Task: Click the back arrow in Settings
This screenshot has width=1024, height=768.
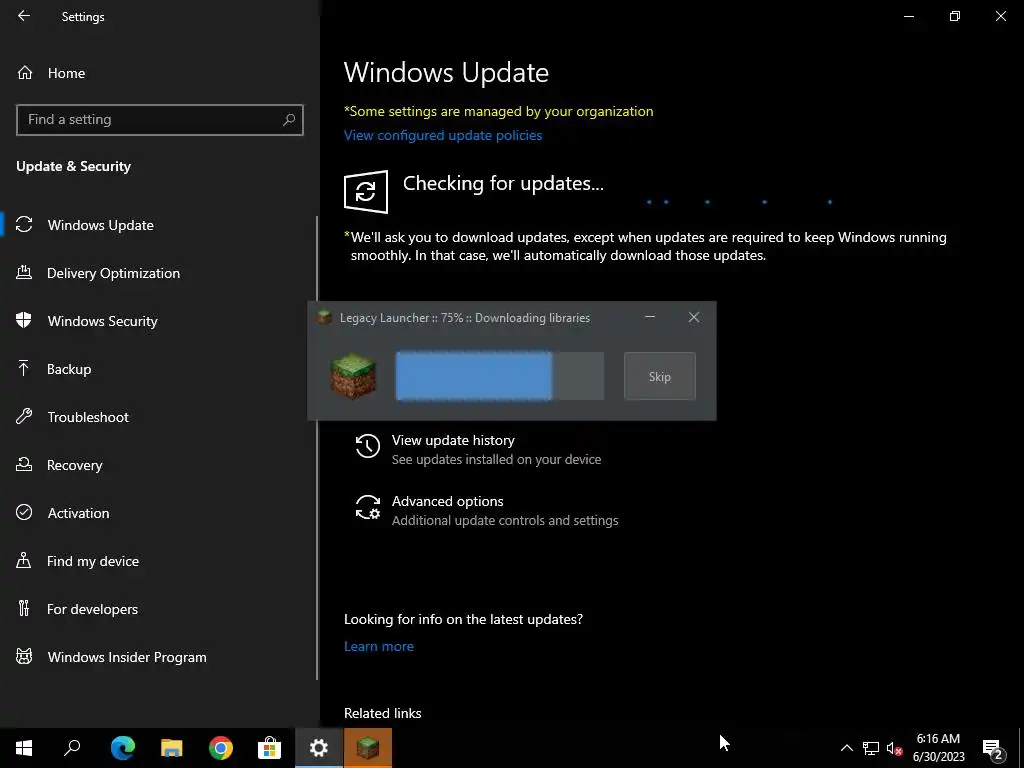Action: (x=24, y=16)
